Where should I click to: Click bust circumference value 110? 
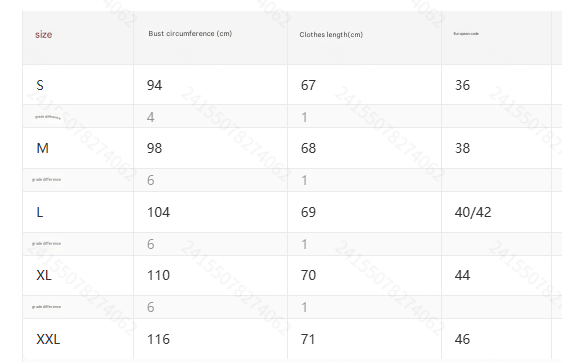point(158,275)
